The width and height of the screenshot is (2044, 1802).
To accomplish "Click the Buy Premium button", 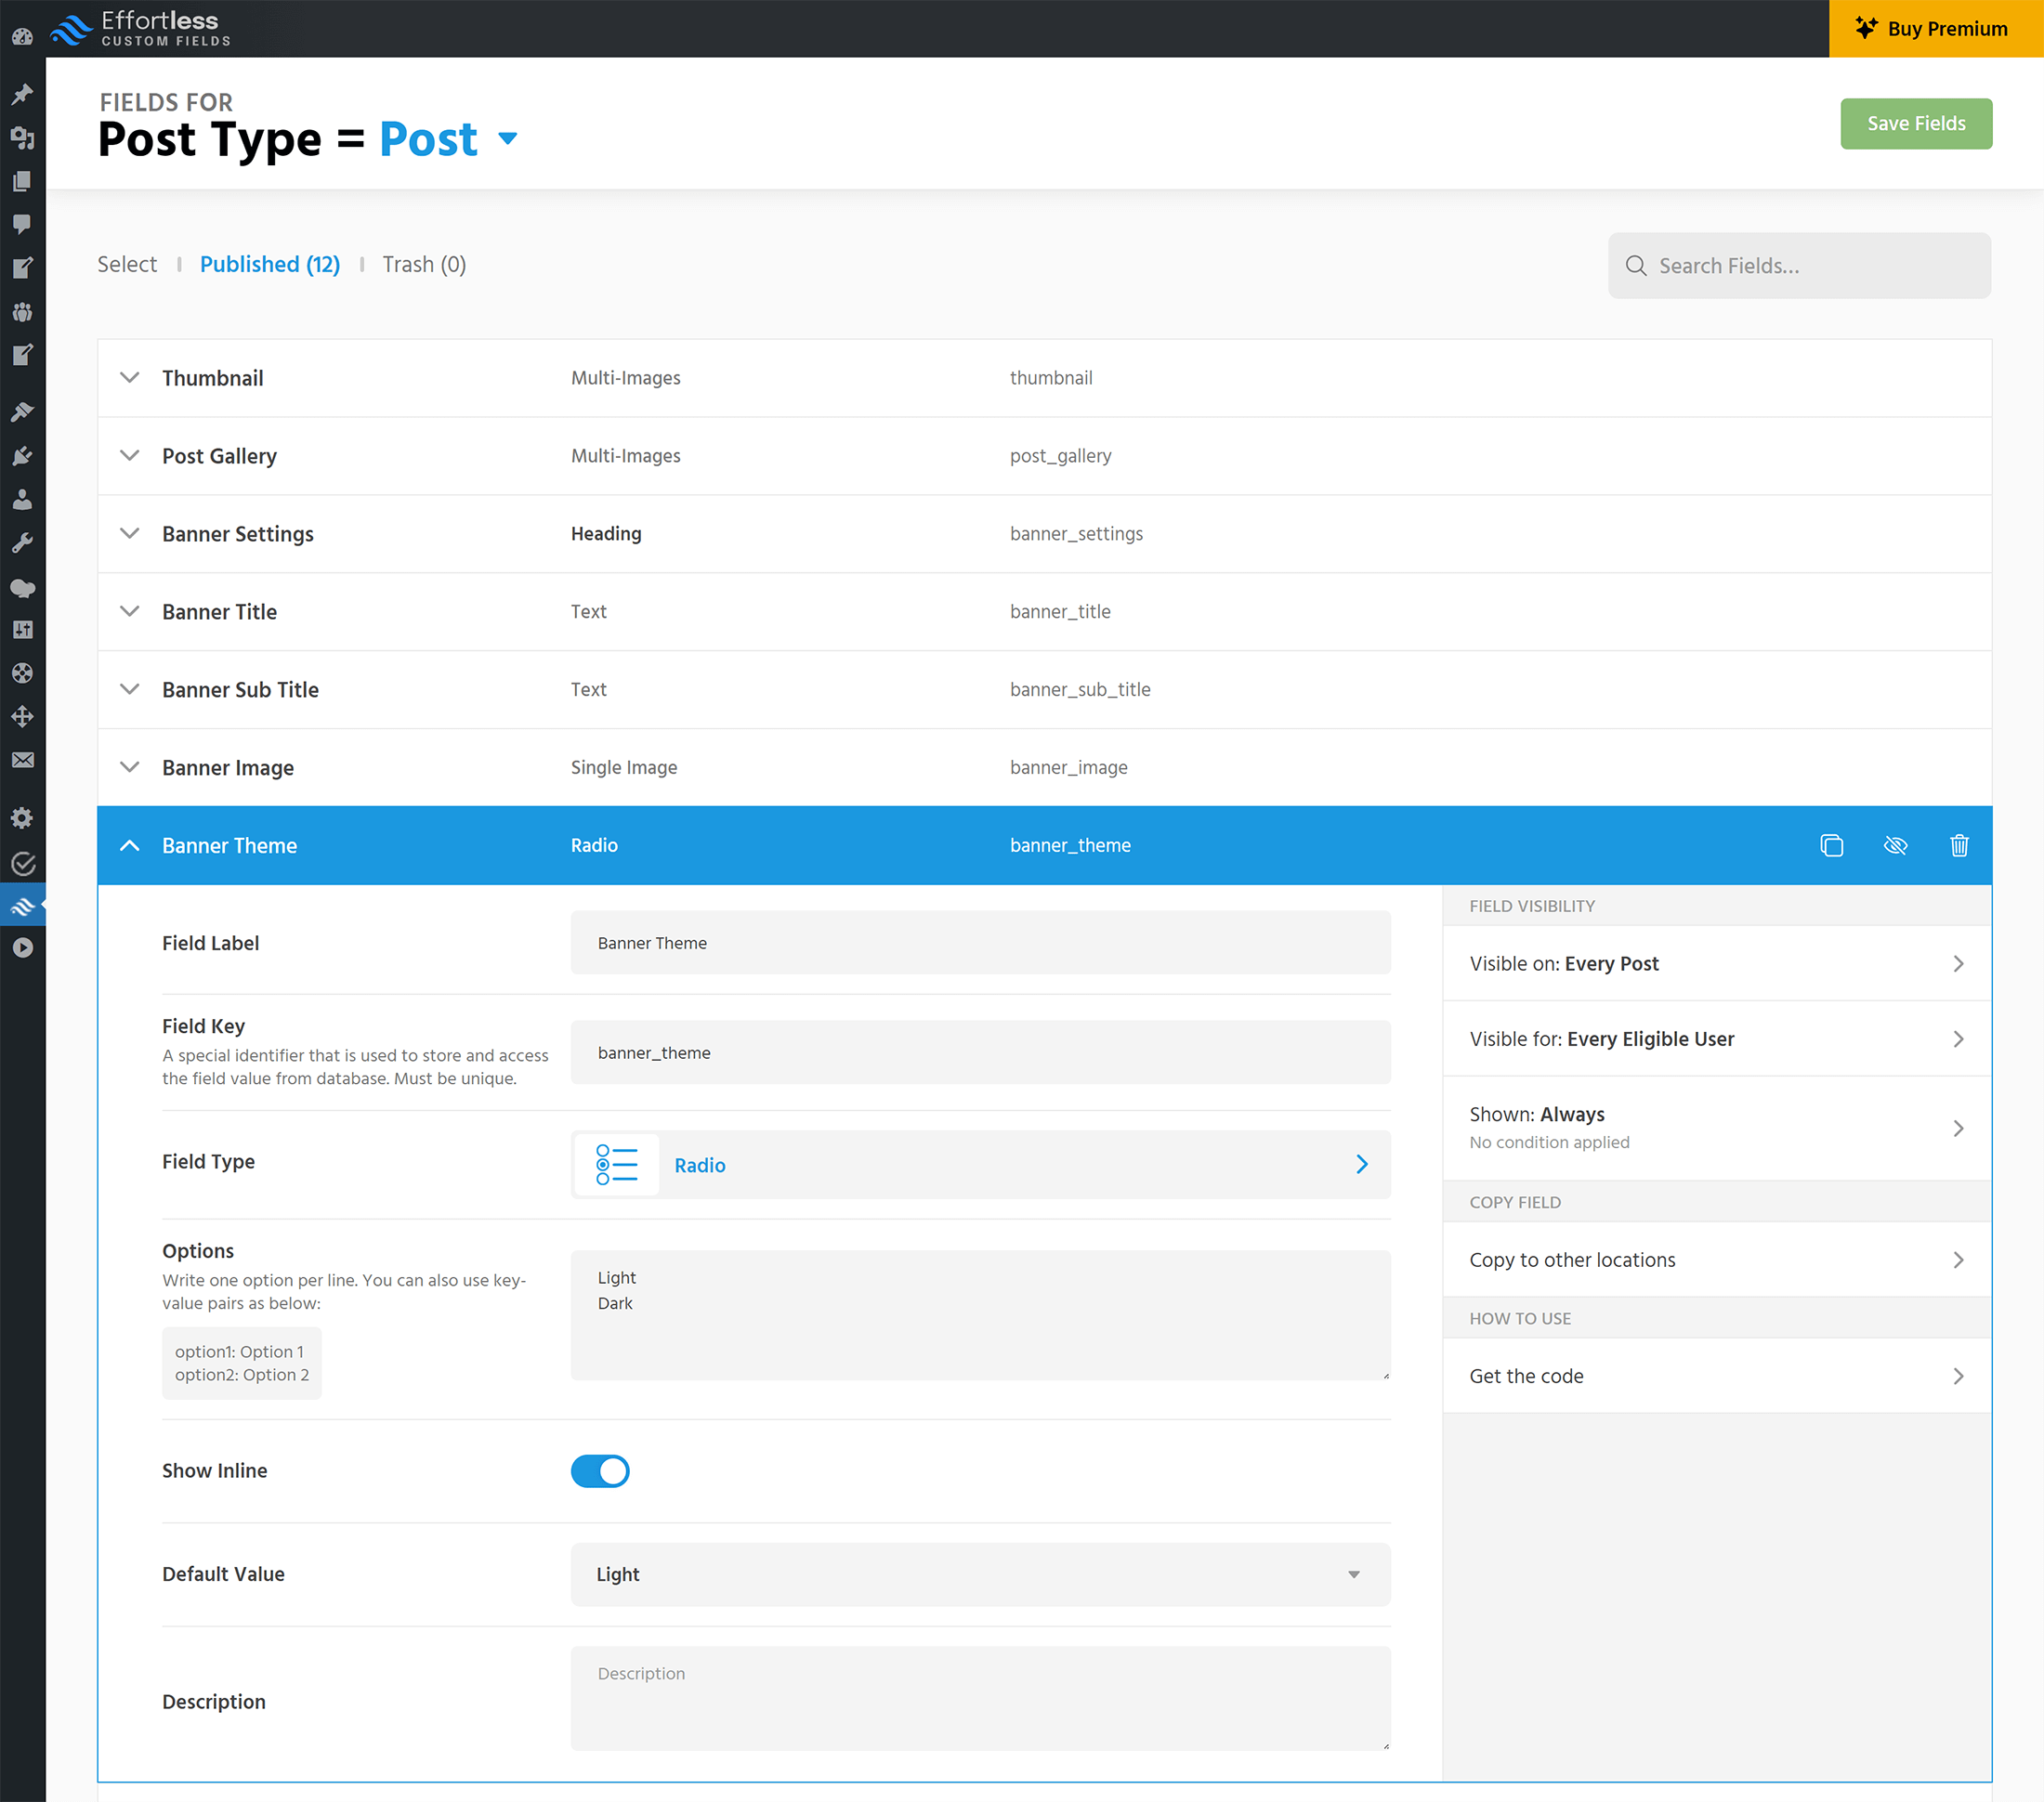I will [x=1935, y=29].
